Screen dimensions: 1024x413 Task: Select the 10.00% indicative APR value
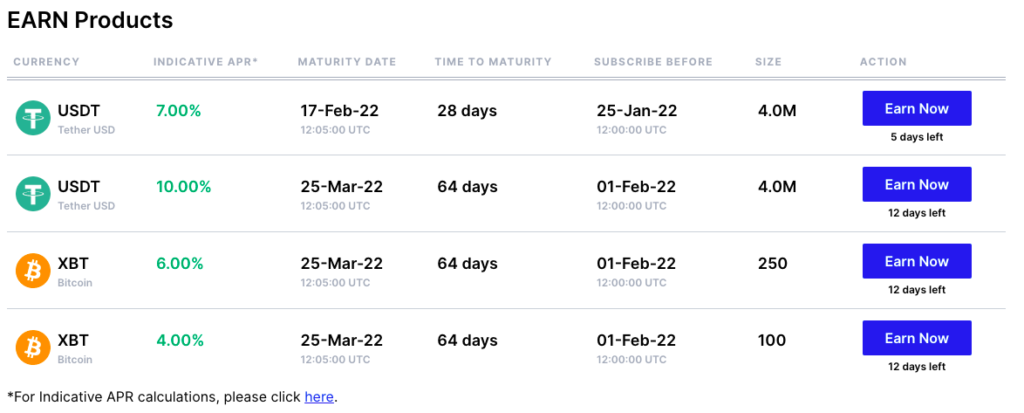click(x=184, y=187)
